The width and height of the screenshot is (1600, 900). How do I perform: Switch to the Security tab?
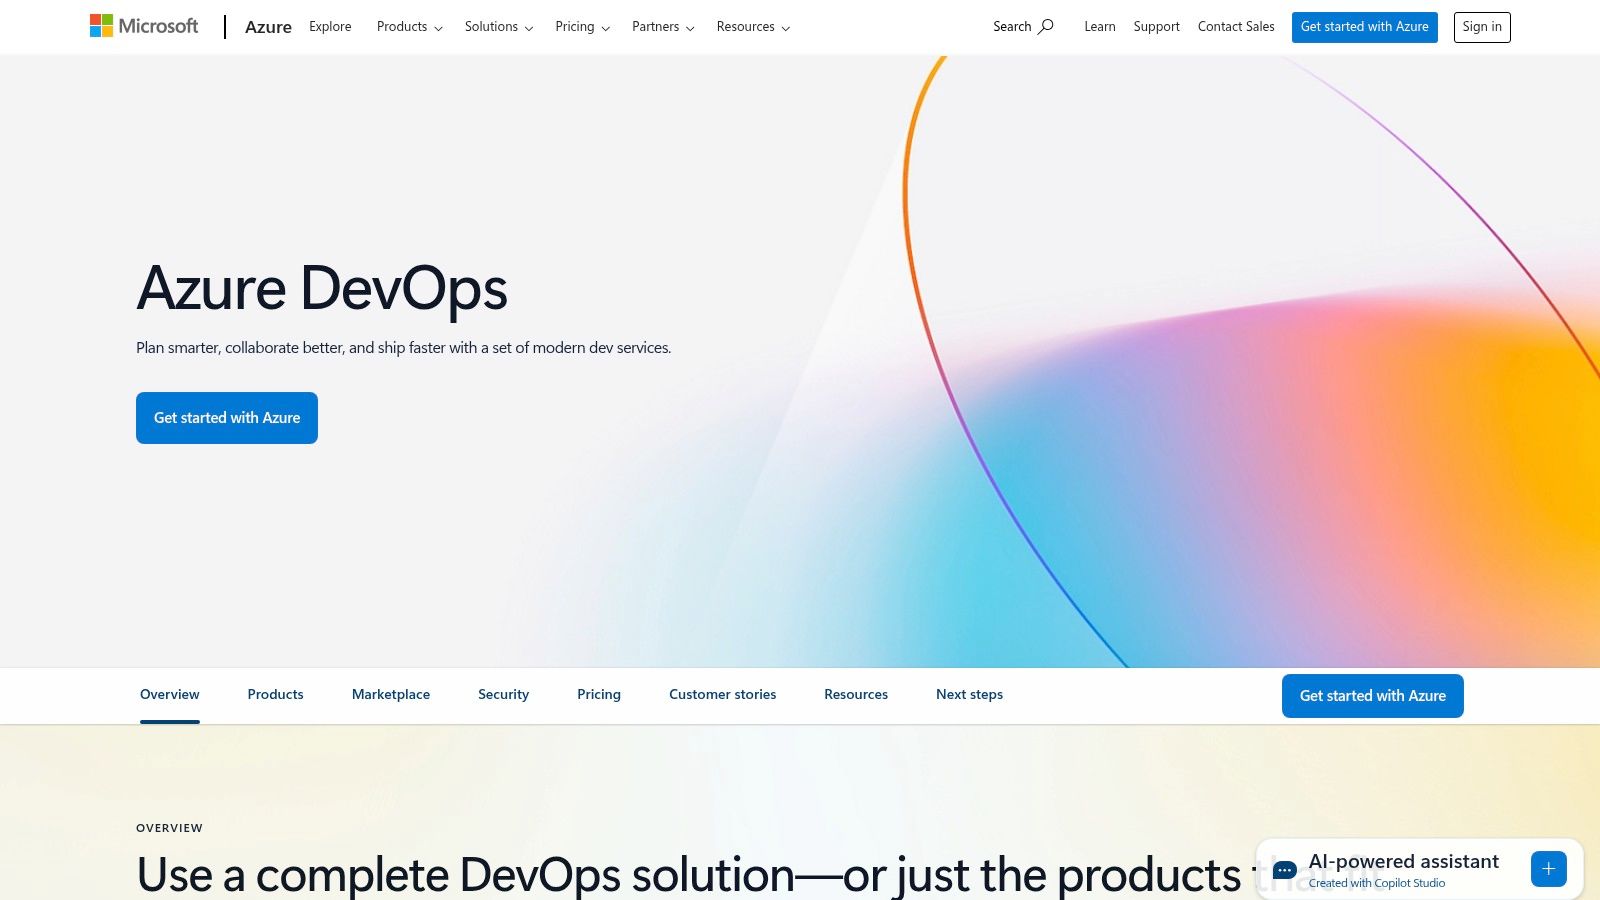pos(503,694)
